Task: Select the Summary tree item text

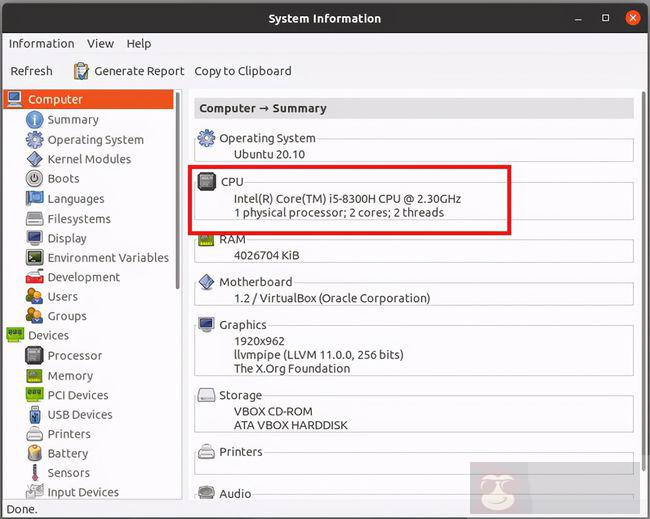Action: click(x=73, y=120)
